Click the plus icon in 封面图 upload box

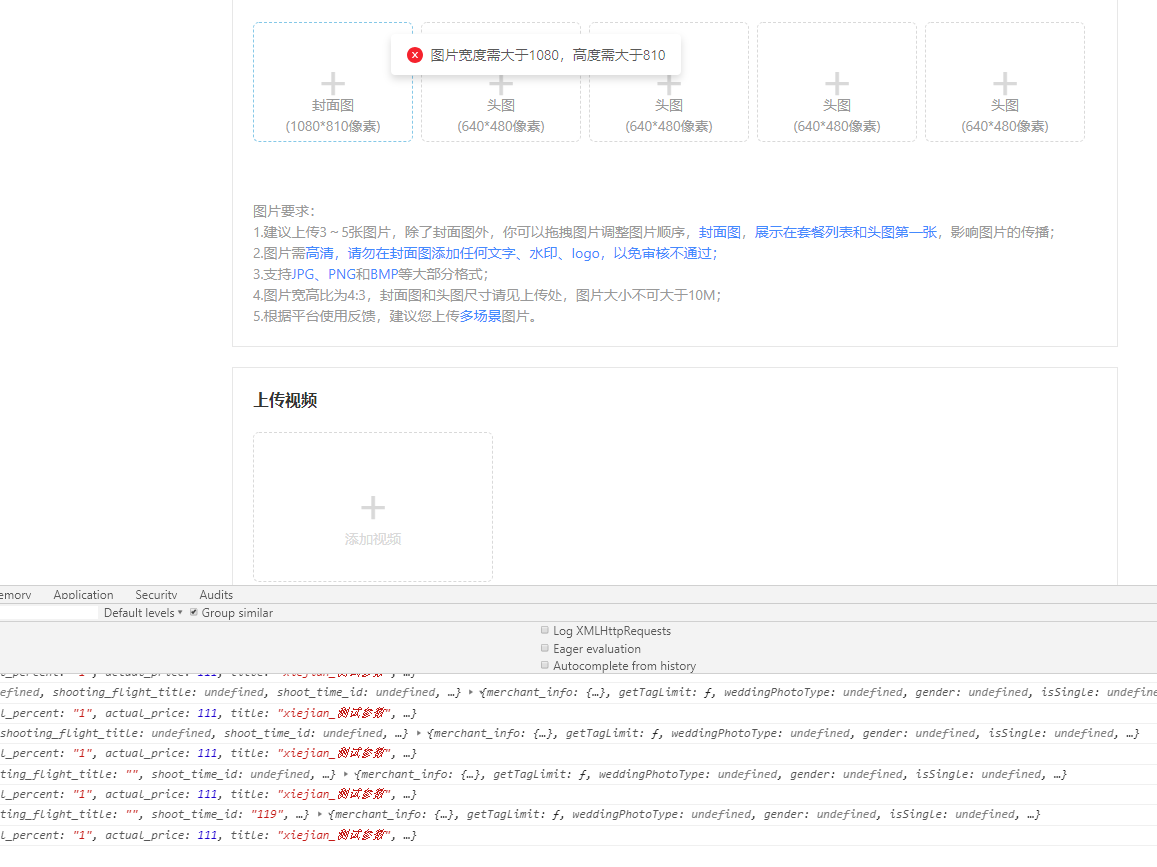click(x=333, y=84)
